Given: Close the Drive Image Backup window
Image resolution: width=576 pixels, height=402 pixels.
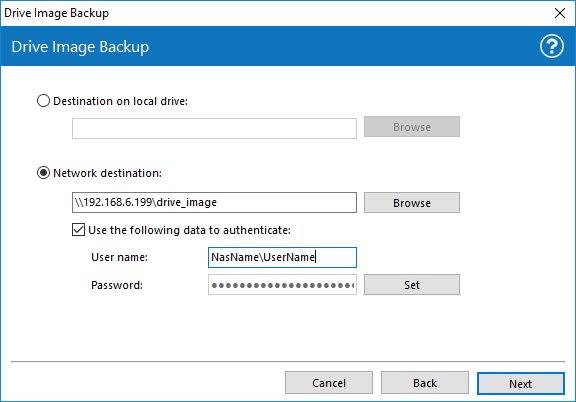Looking at the screenshot, I should coord(559,13).
